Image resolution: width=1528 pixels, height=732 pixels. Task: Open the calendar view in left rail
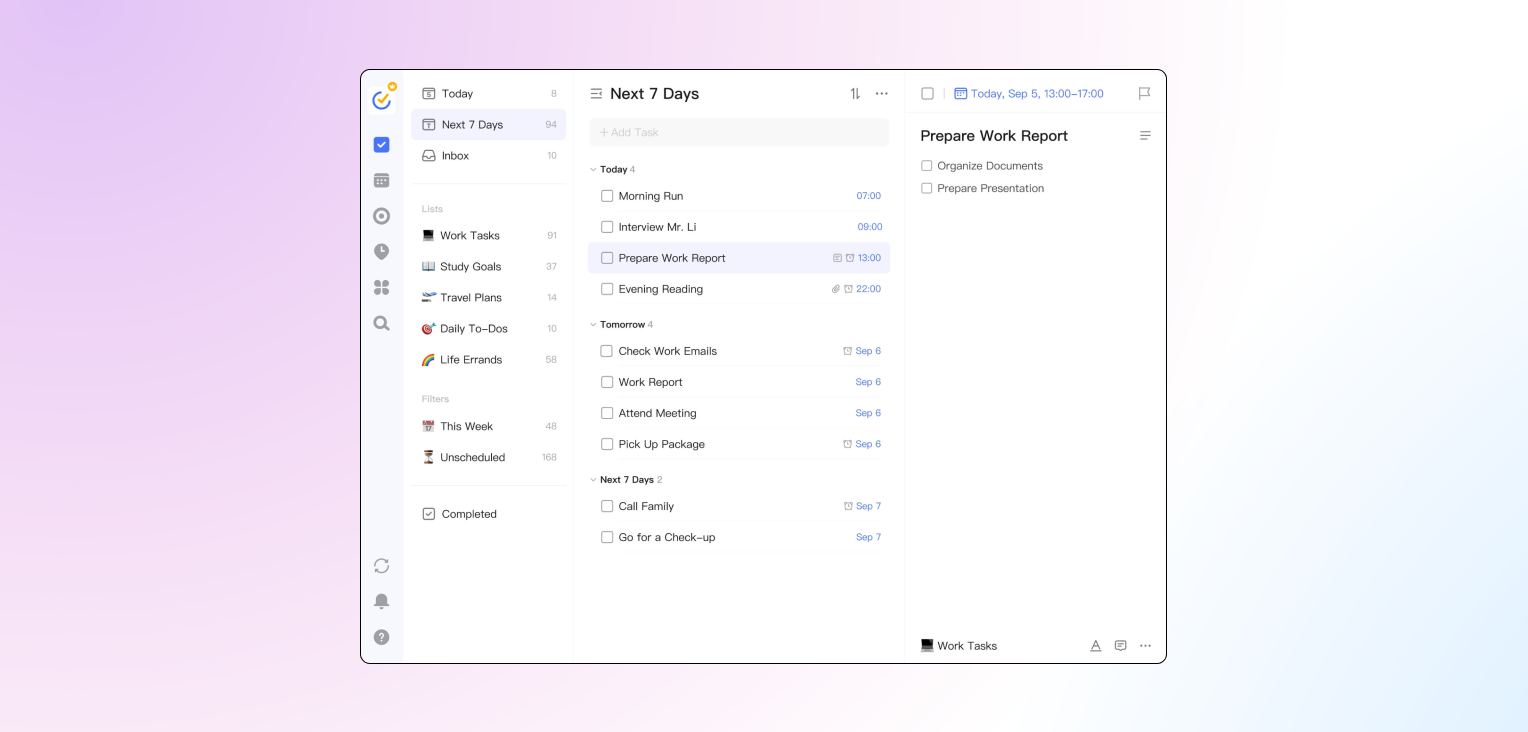tap(381, 181)
